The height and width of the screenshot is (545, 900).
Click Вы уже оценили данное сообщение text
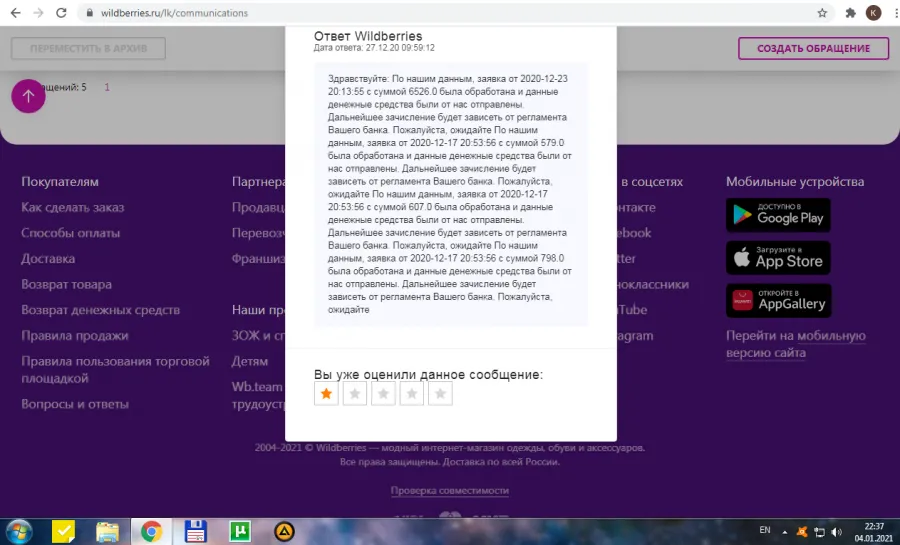(x=428, y=375)
